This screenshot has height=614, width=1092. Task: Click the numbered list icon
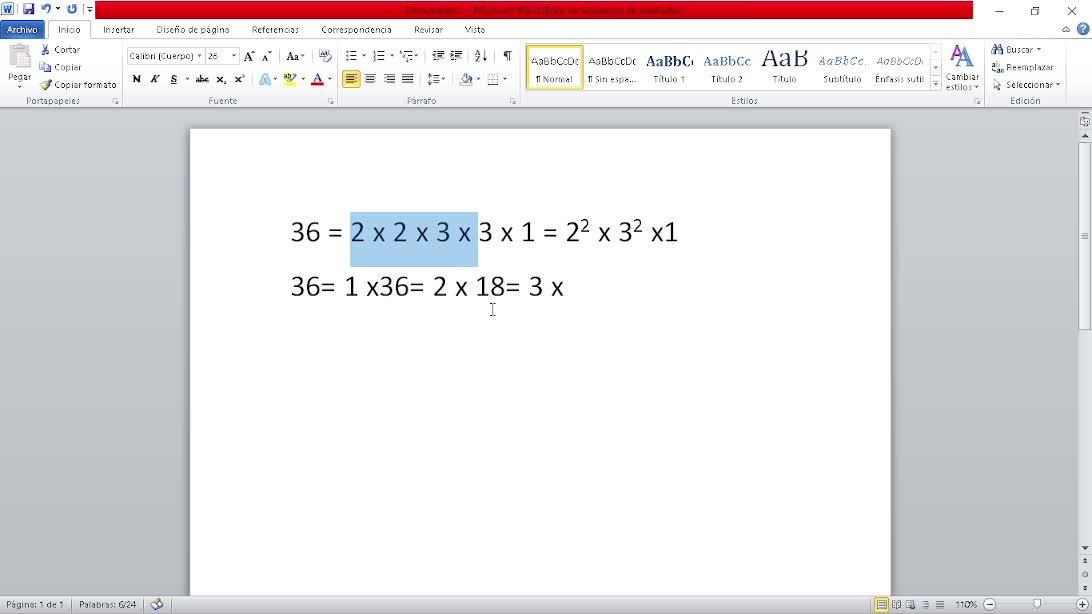[x=378, y=56]
